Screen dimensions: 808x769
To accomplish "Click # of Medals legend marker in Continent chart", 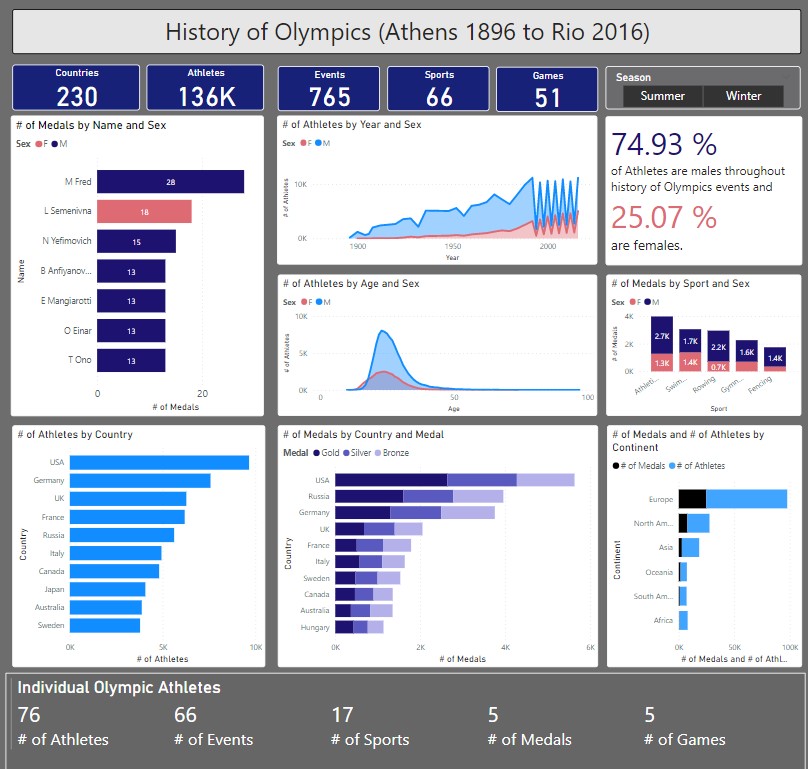I will (617, 466).
